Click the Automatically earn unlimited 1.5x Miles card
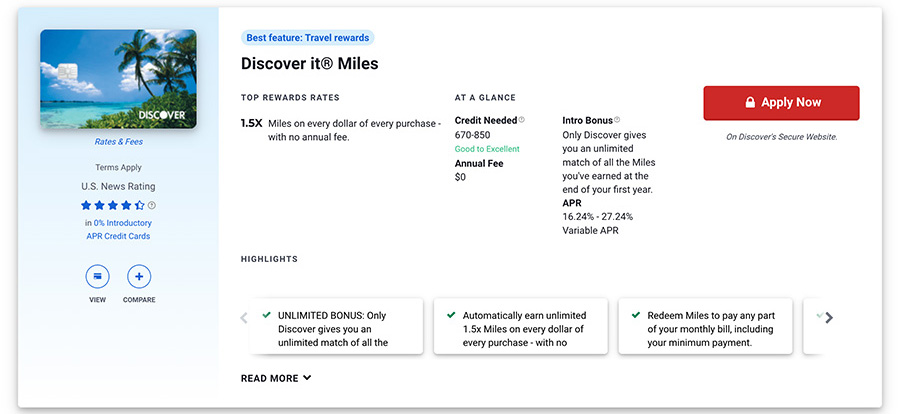 coord(521,326)
